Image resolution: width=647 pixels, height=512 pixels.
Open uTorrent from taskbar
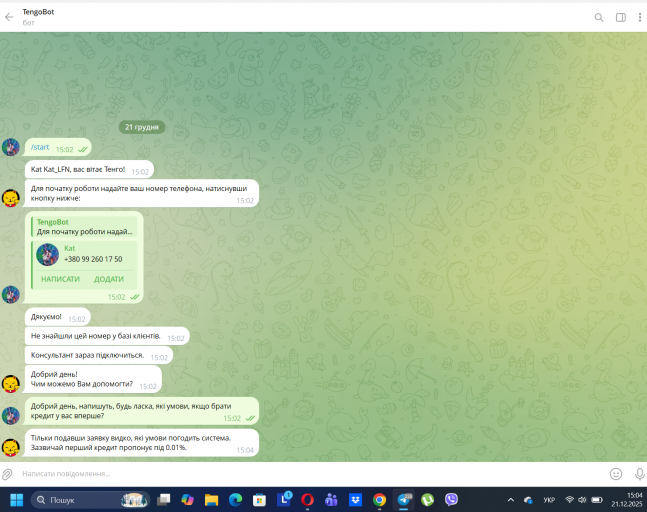[427, 500]
